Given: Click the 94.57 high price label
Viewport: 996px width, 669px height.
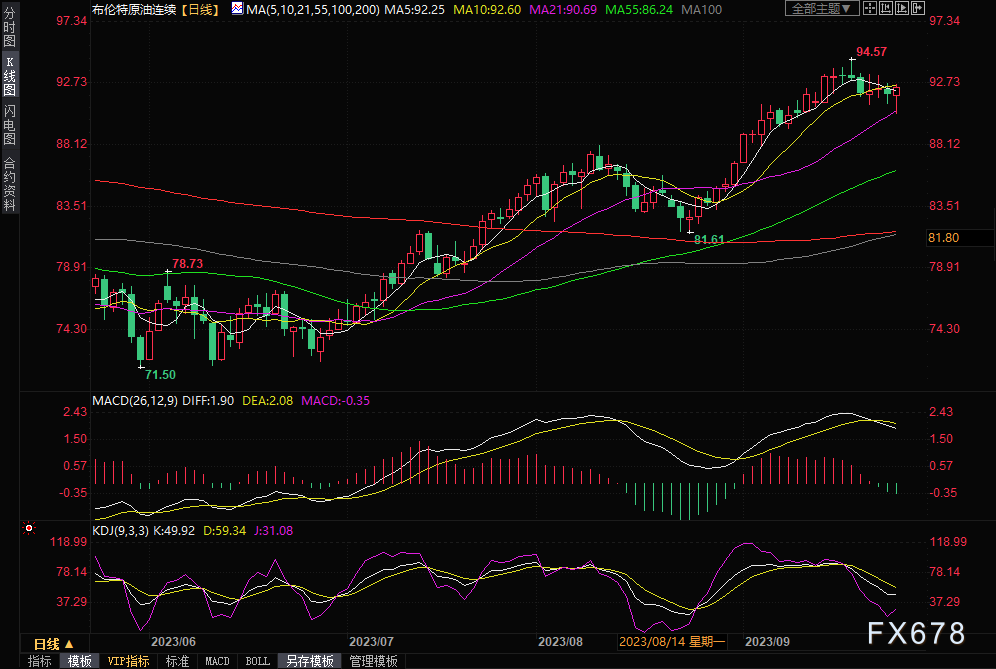Looking at the screenshot, I should [x=872, y=52].
